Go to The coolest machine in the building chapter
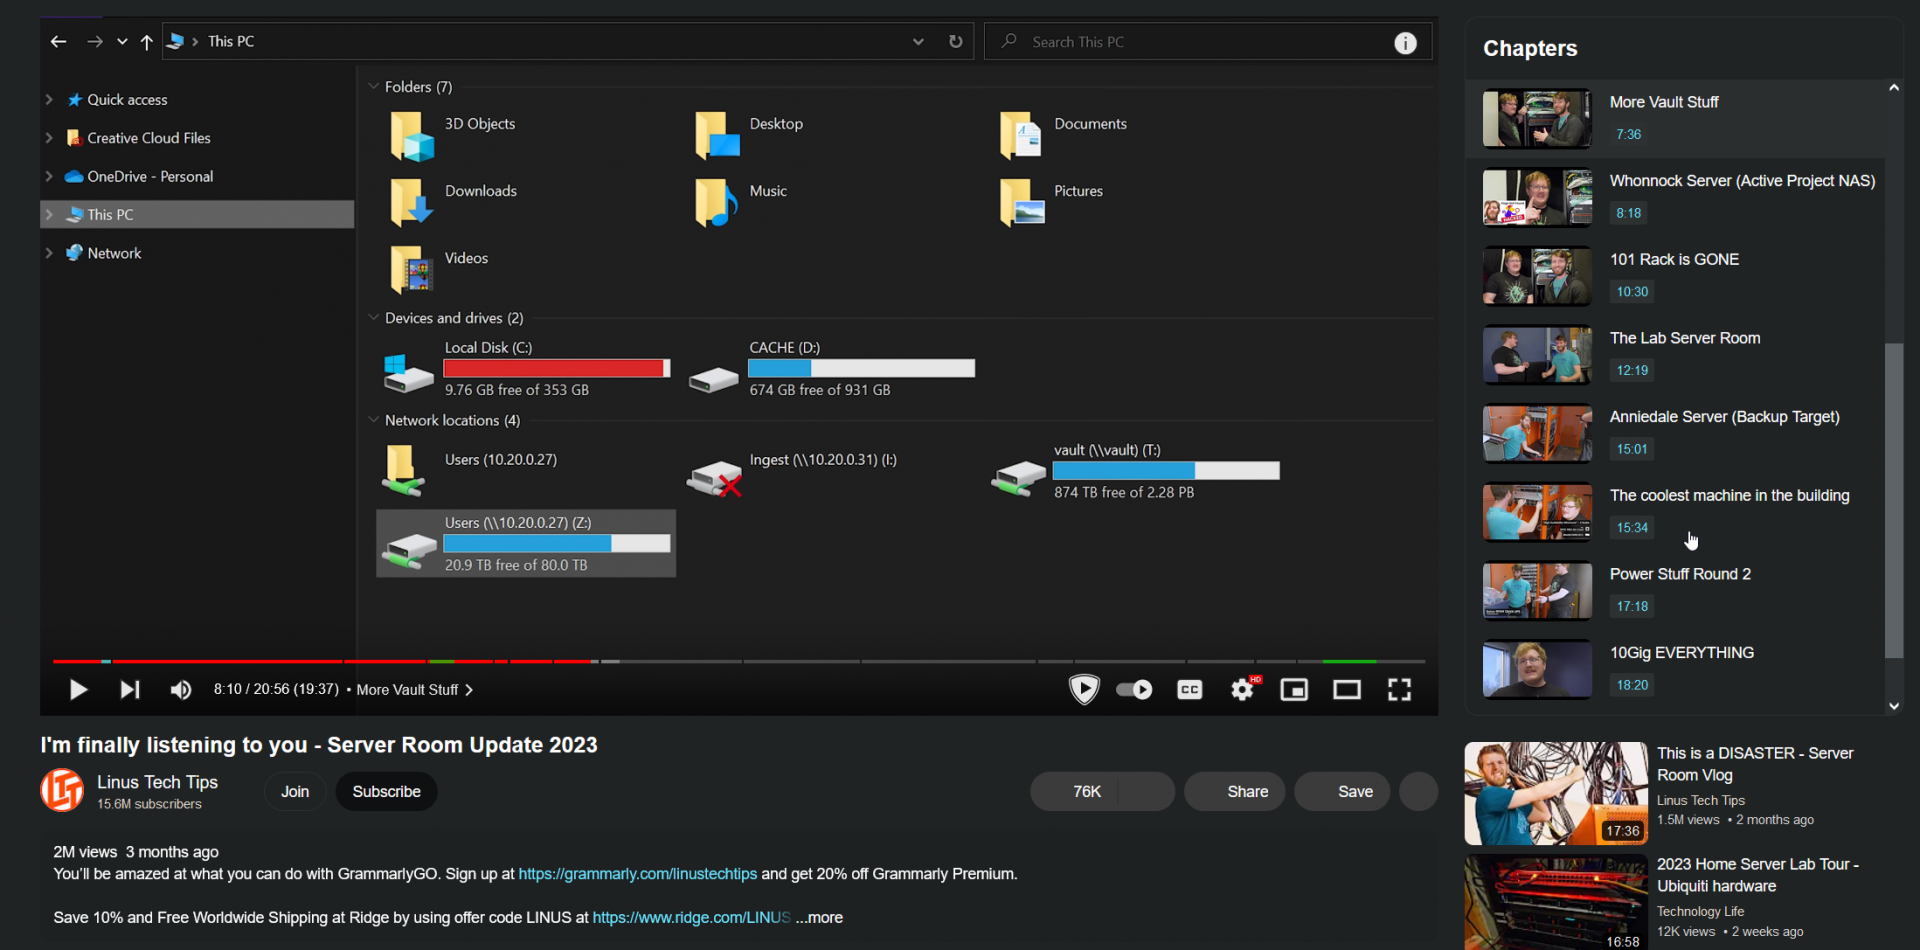Screen dimensions: 1920x950 coord(1676,512)
